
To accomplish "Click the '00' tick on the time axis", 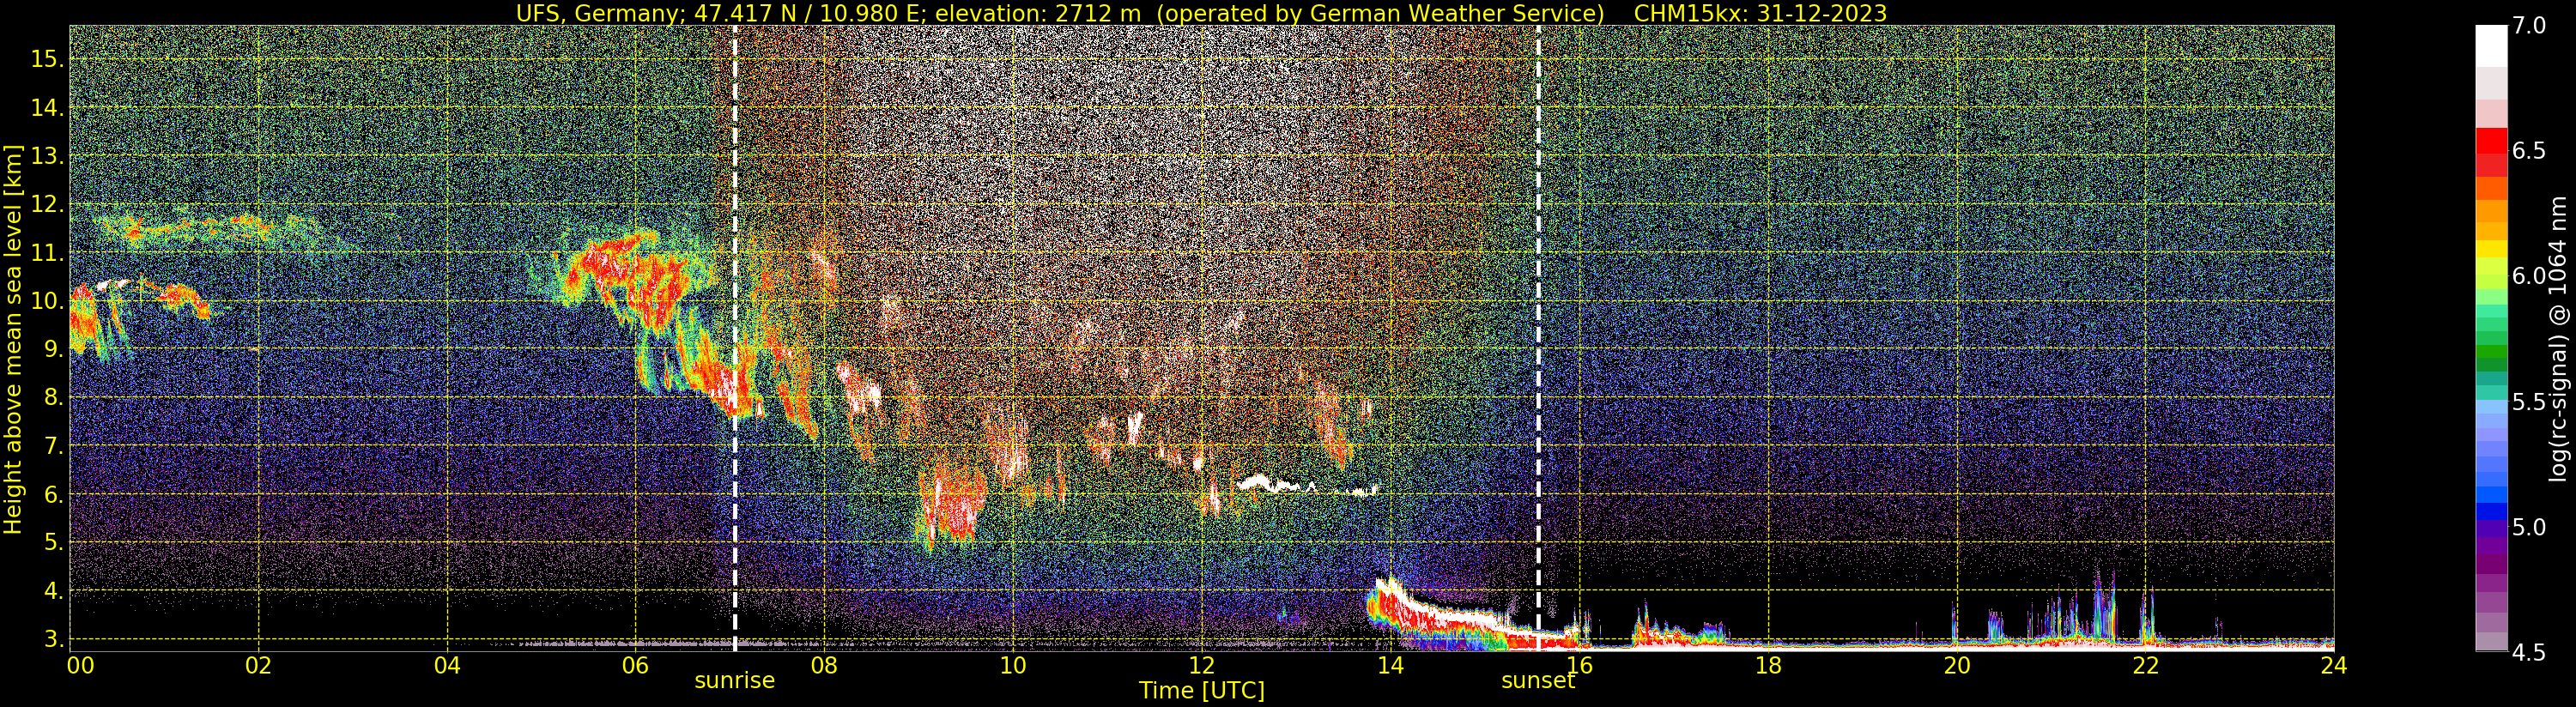I will click(x=80, y=665).
